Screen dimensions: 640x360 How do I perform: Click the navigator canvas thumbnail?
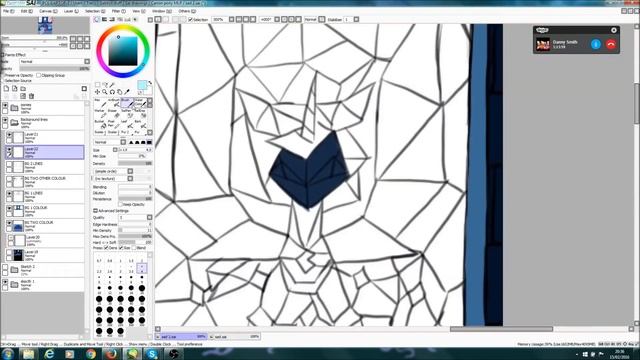coord(45,25)
